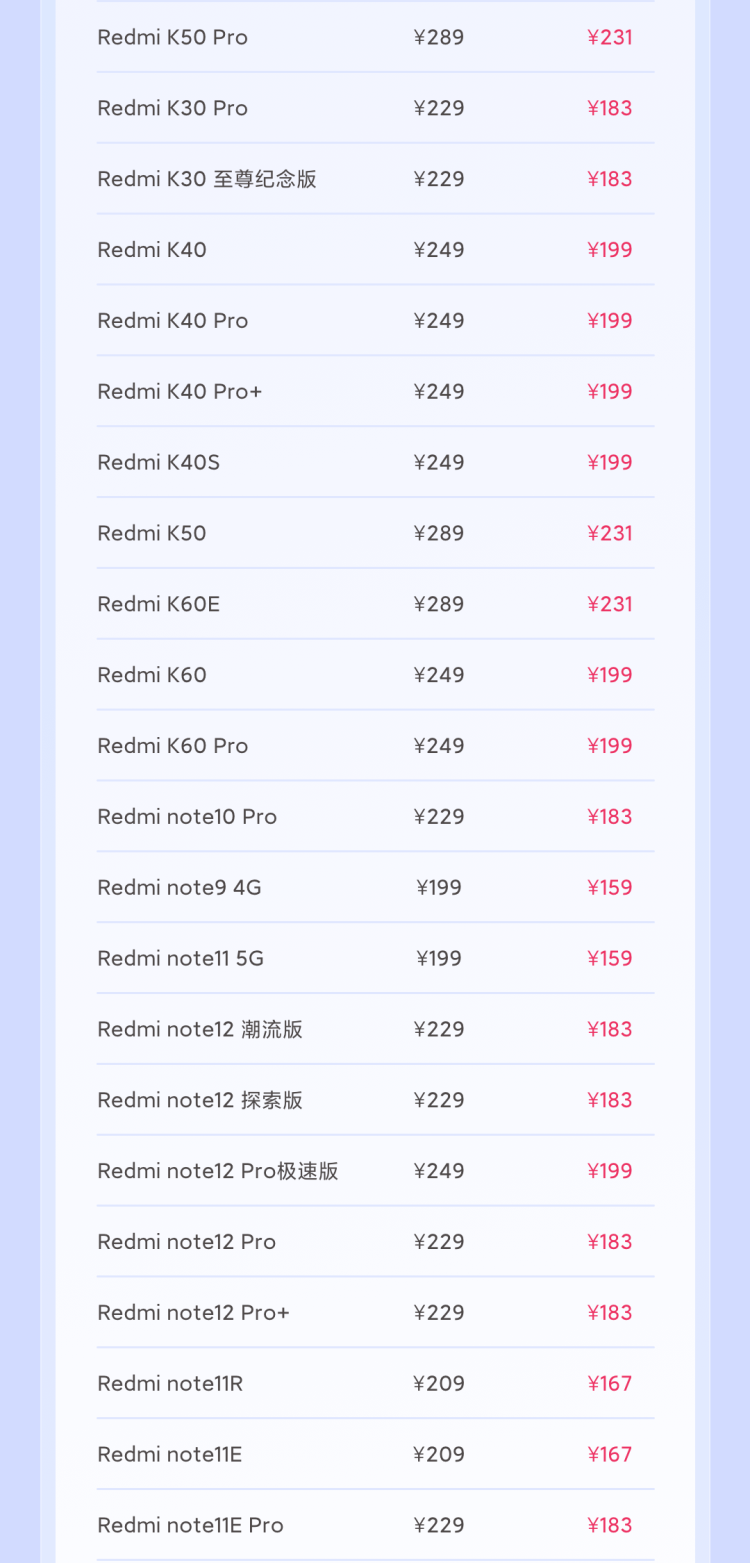
Task: Tap the red ¥231 price for Redmi K60E
Action: pyautogui.click(x=610, y=604)
